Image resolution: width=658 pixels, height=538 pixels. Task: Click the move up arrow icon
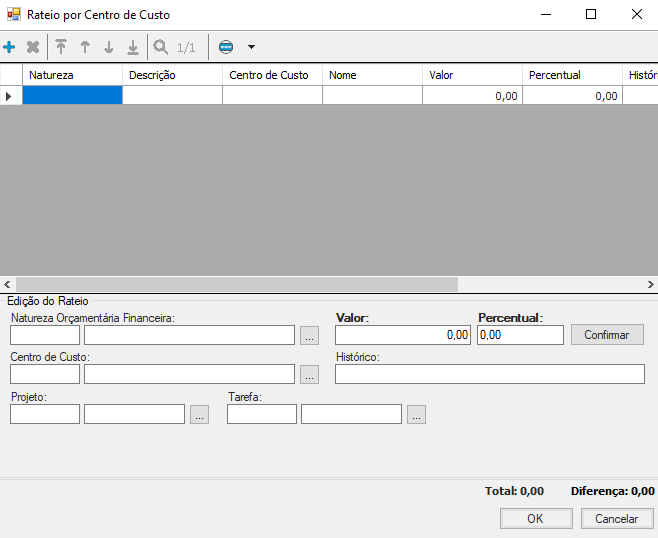[85, 47]
